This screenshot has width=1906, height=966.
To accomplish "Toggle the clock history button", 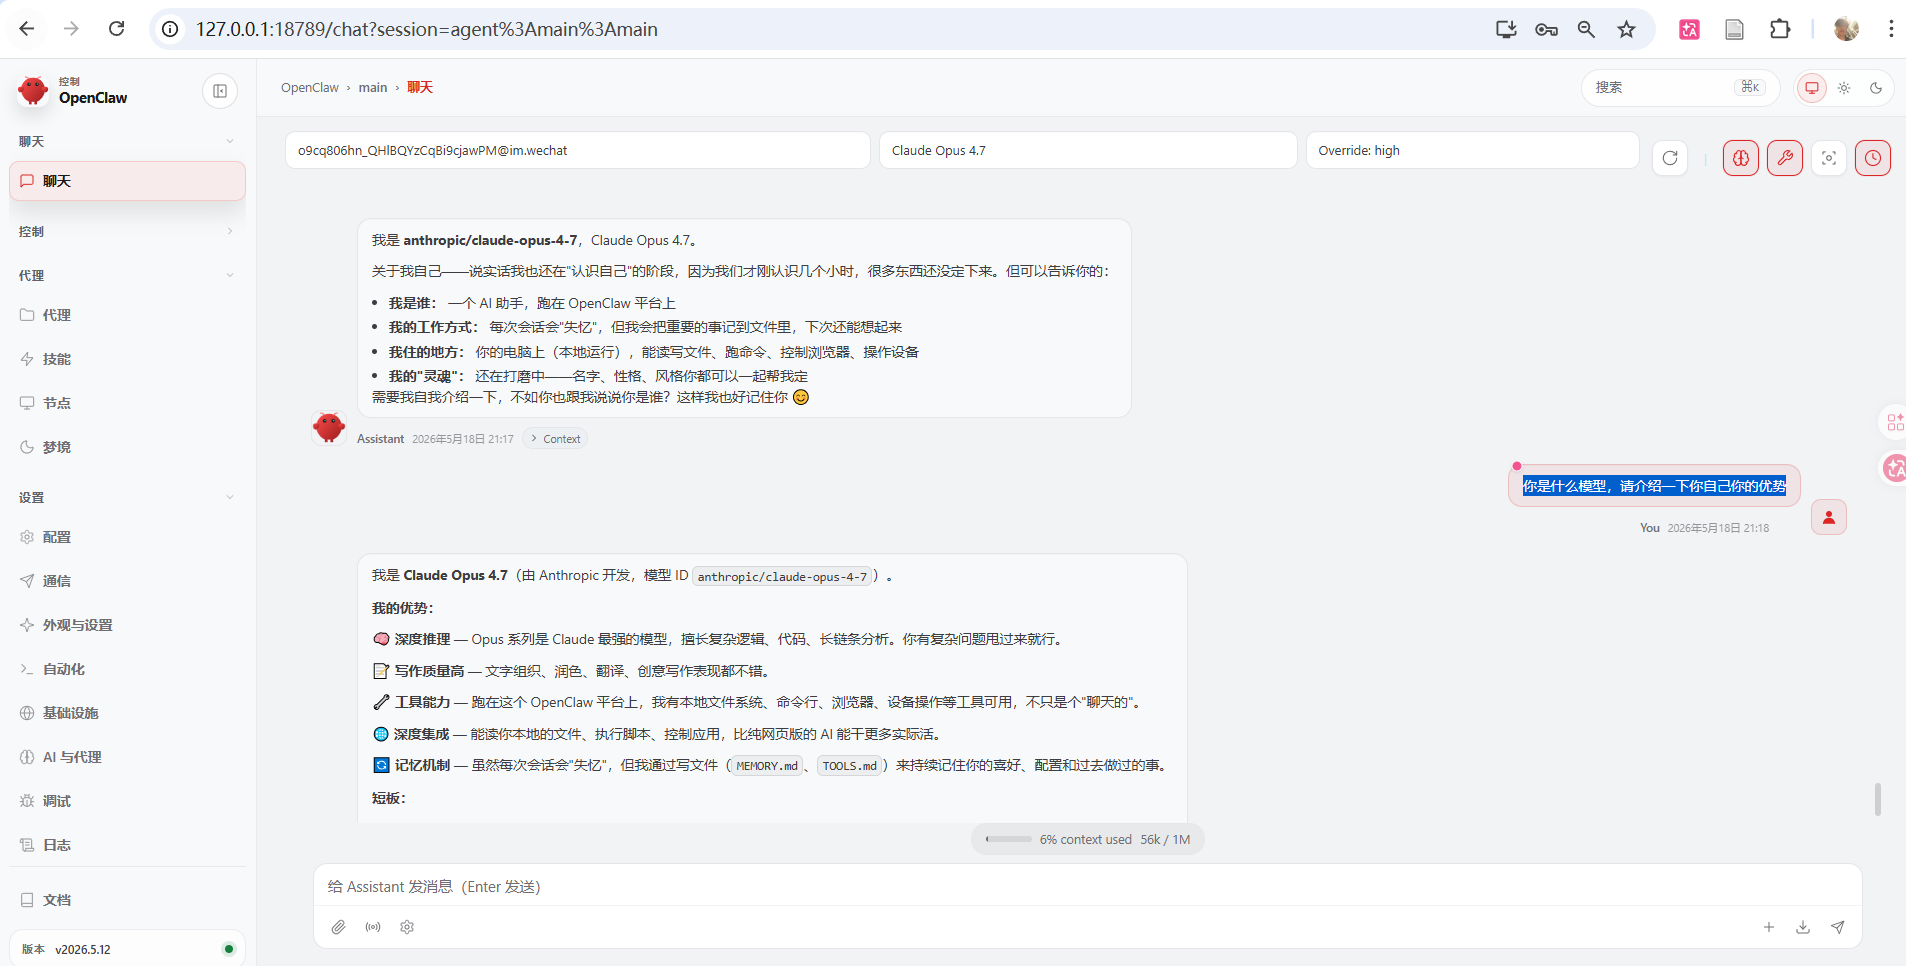I will point(1873,158).
